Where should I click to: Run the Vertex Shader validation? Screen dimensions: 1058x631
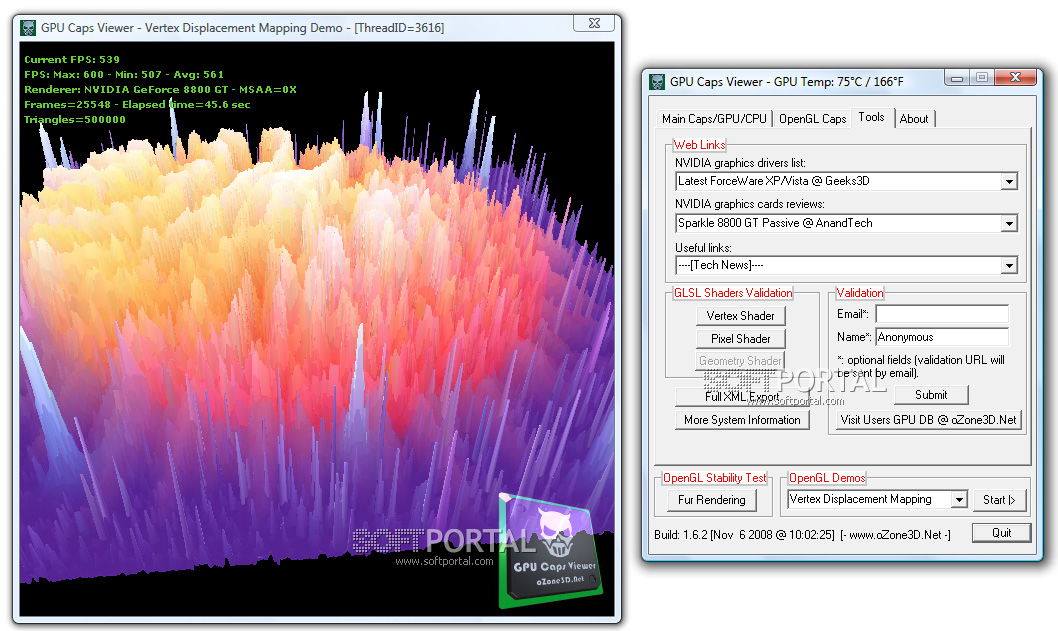pyautogui.click(x=740, y=316)
